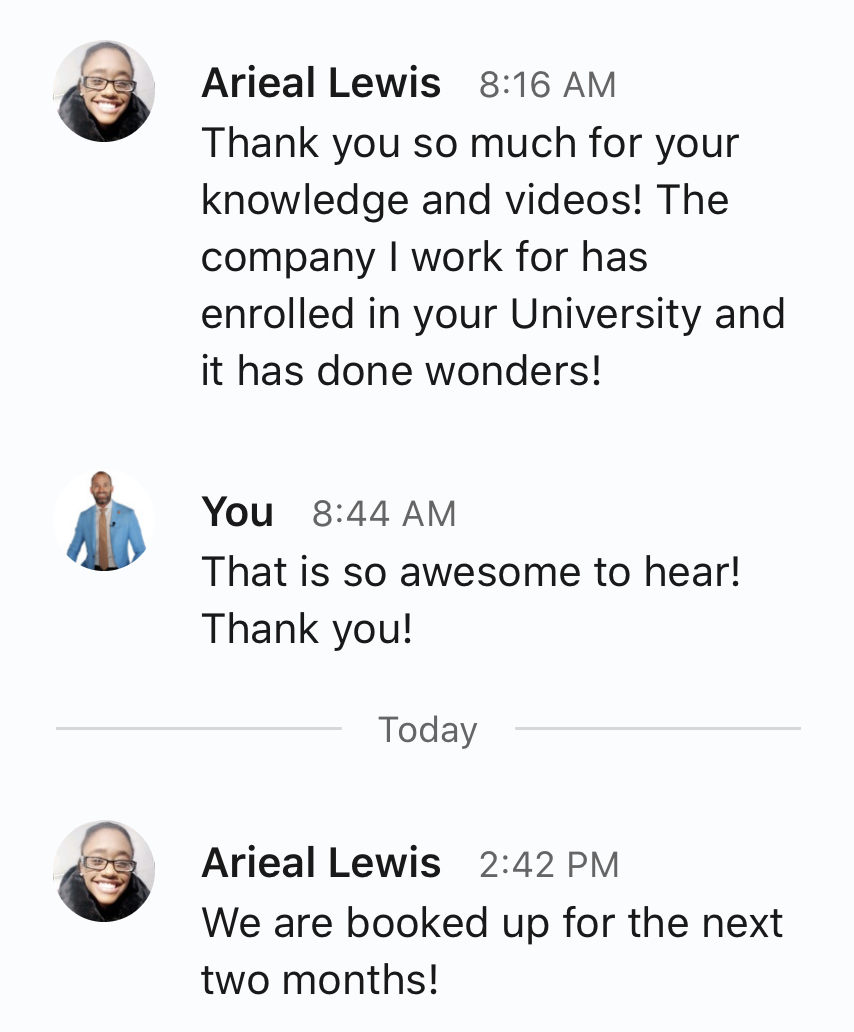
Task: Click the "Thank you!" line of your reply
Action: pyautogui.click(x=307, y=630)
